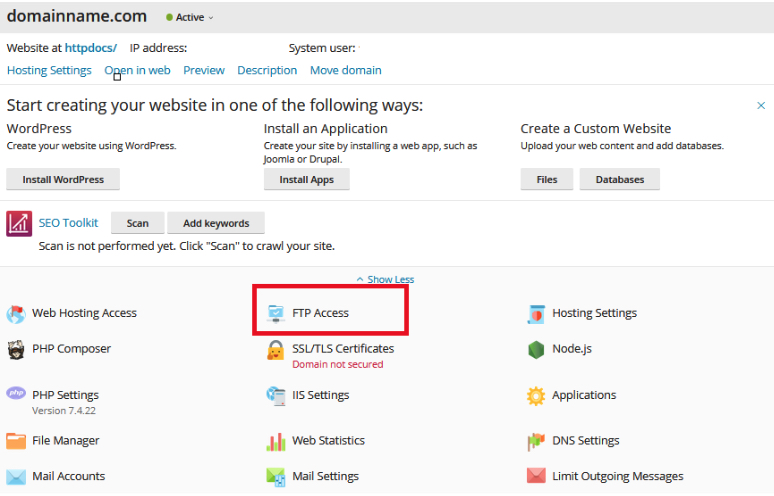Open Hosting Settings link under domain name
Image resolution: width=774 pixels, height=496 pixels.
[x=49, y=71]
